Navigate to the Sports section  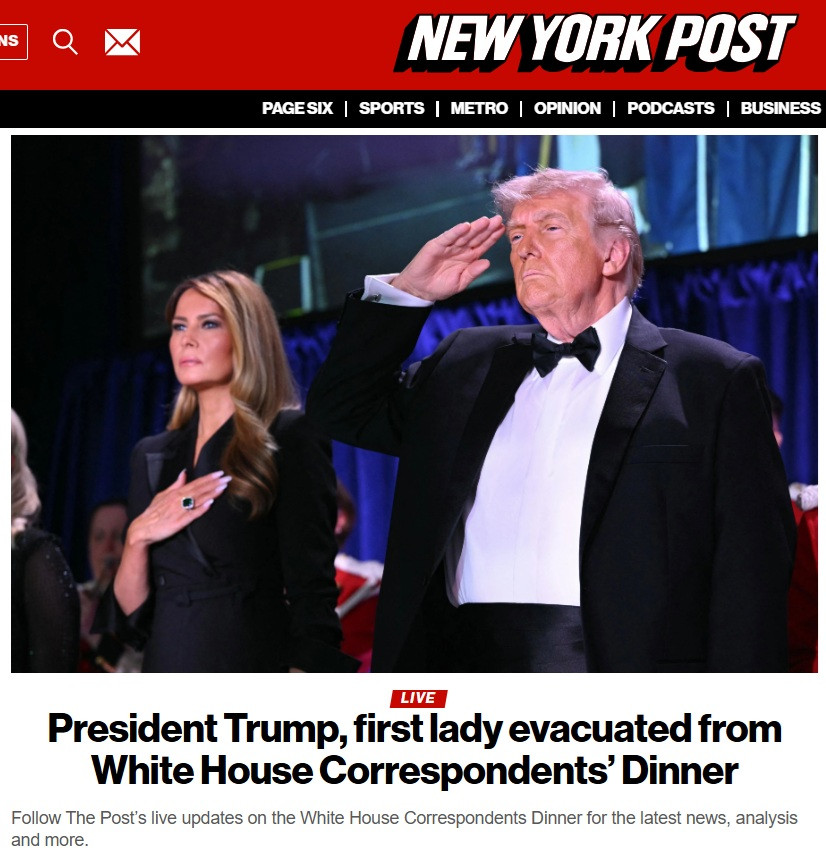pyautogui.click(x=392, y=108)
